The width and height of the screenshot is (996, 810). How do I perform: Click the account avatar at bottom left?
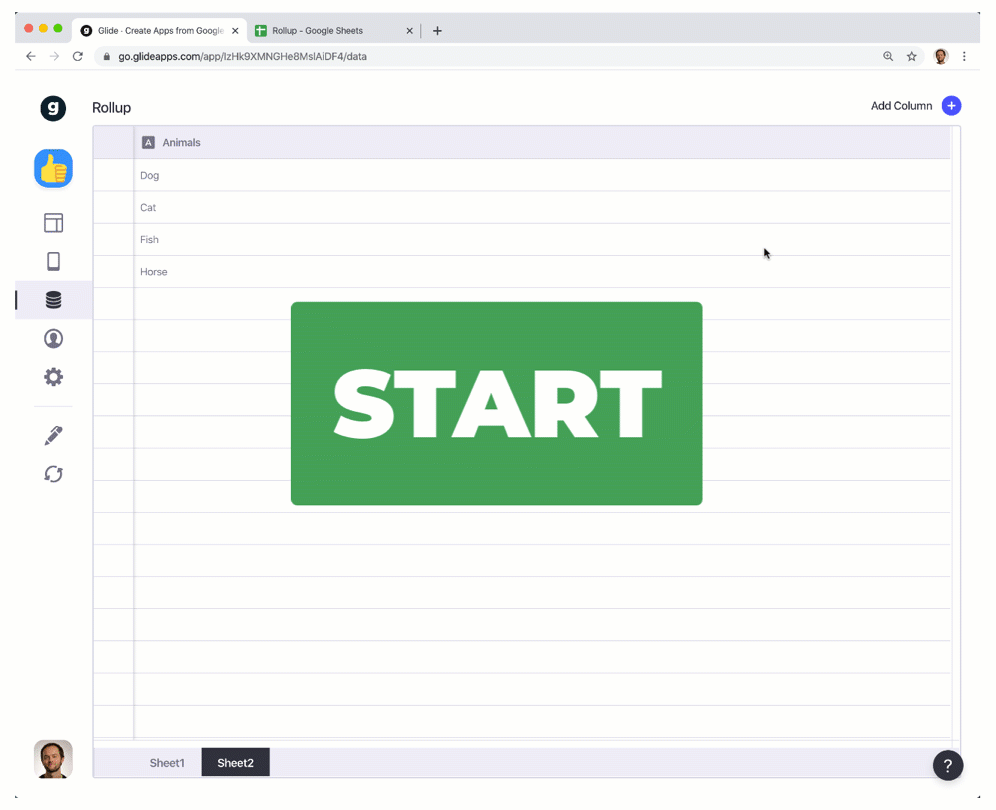click(53, 759)
